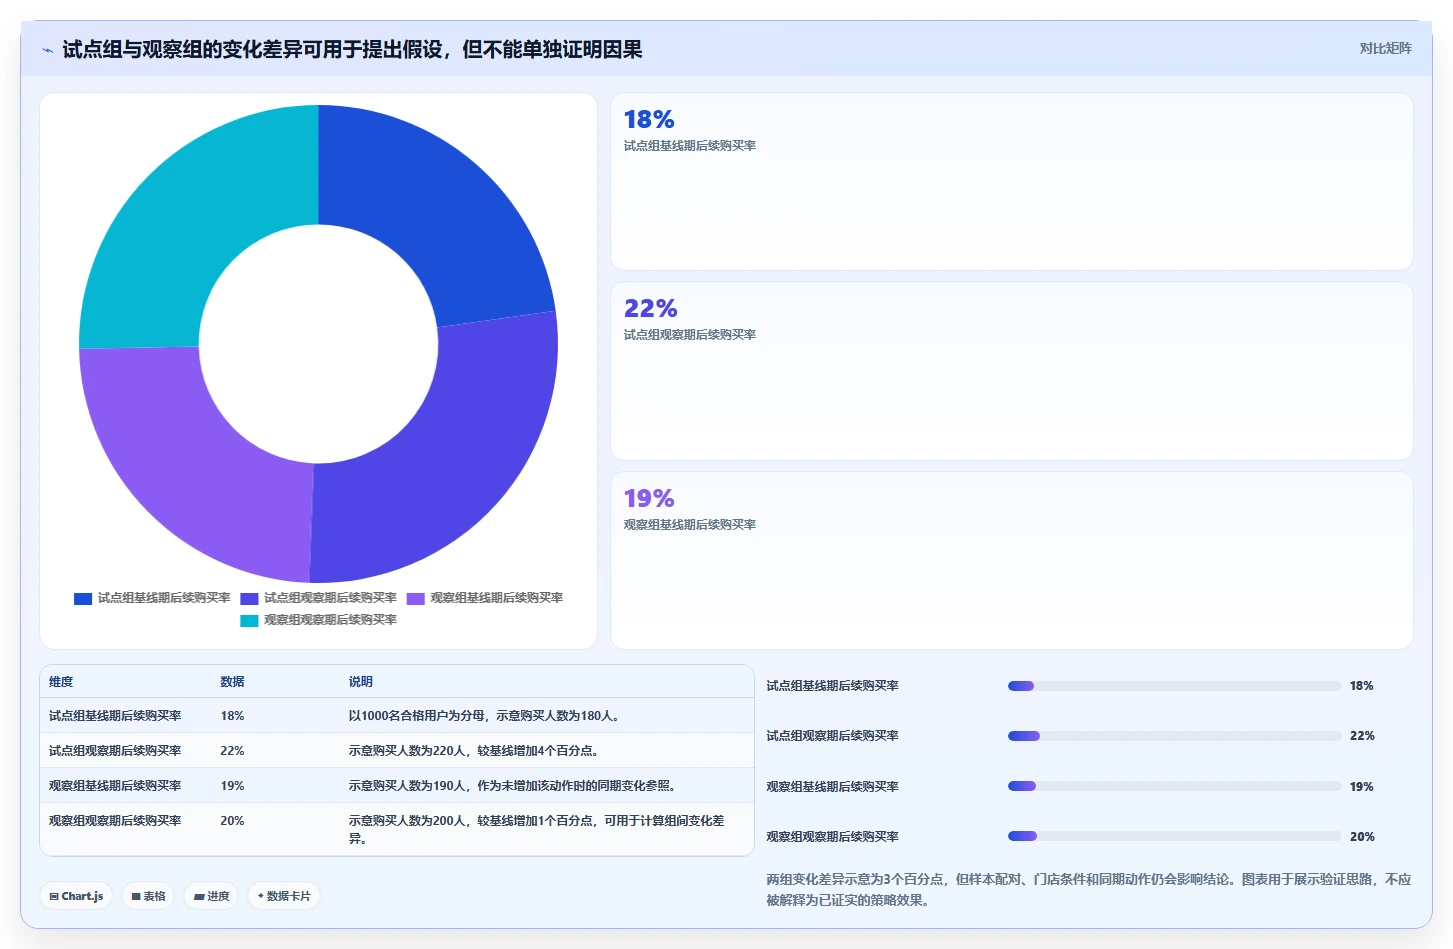Toggle legend item 试点组观察期后续购买率
Screen dimensions: 1453x949
[318, 598]
